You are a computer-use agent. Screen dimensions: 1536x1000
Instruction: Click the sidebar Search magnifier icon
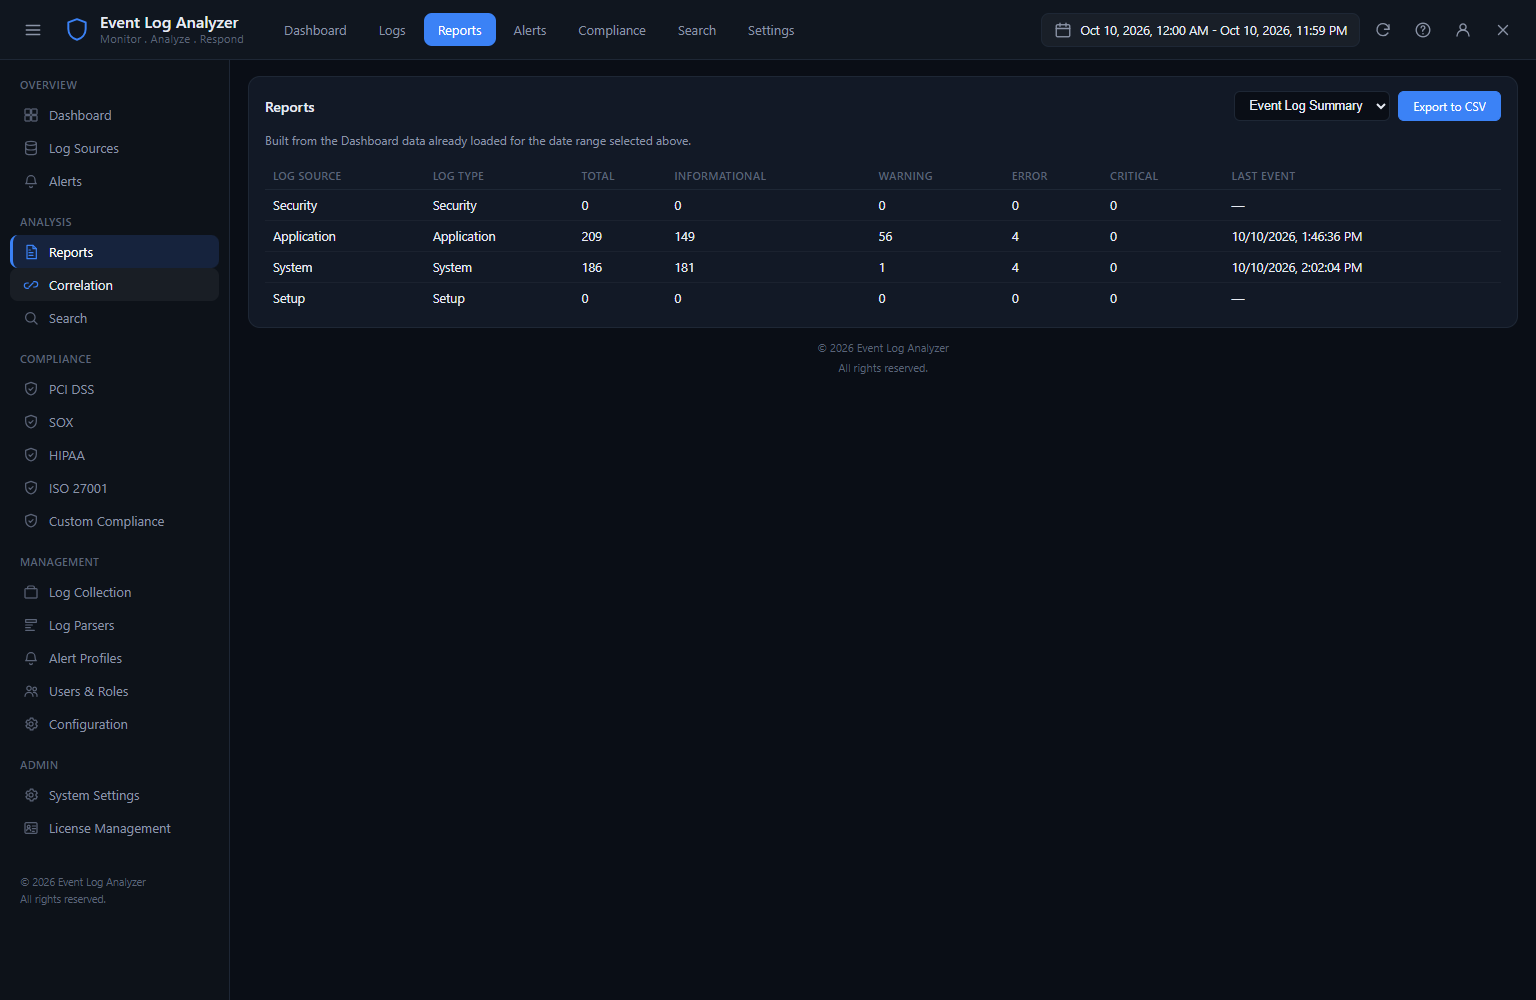(x=31, y=318)
